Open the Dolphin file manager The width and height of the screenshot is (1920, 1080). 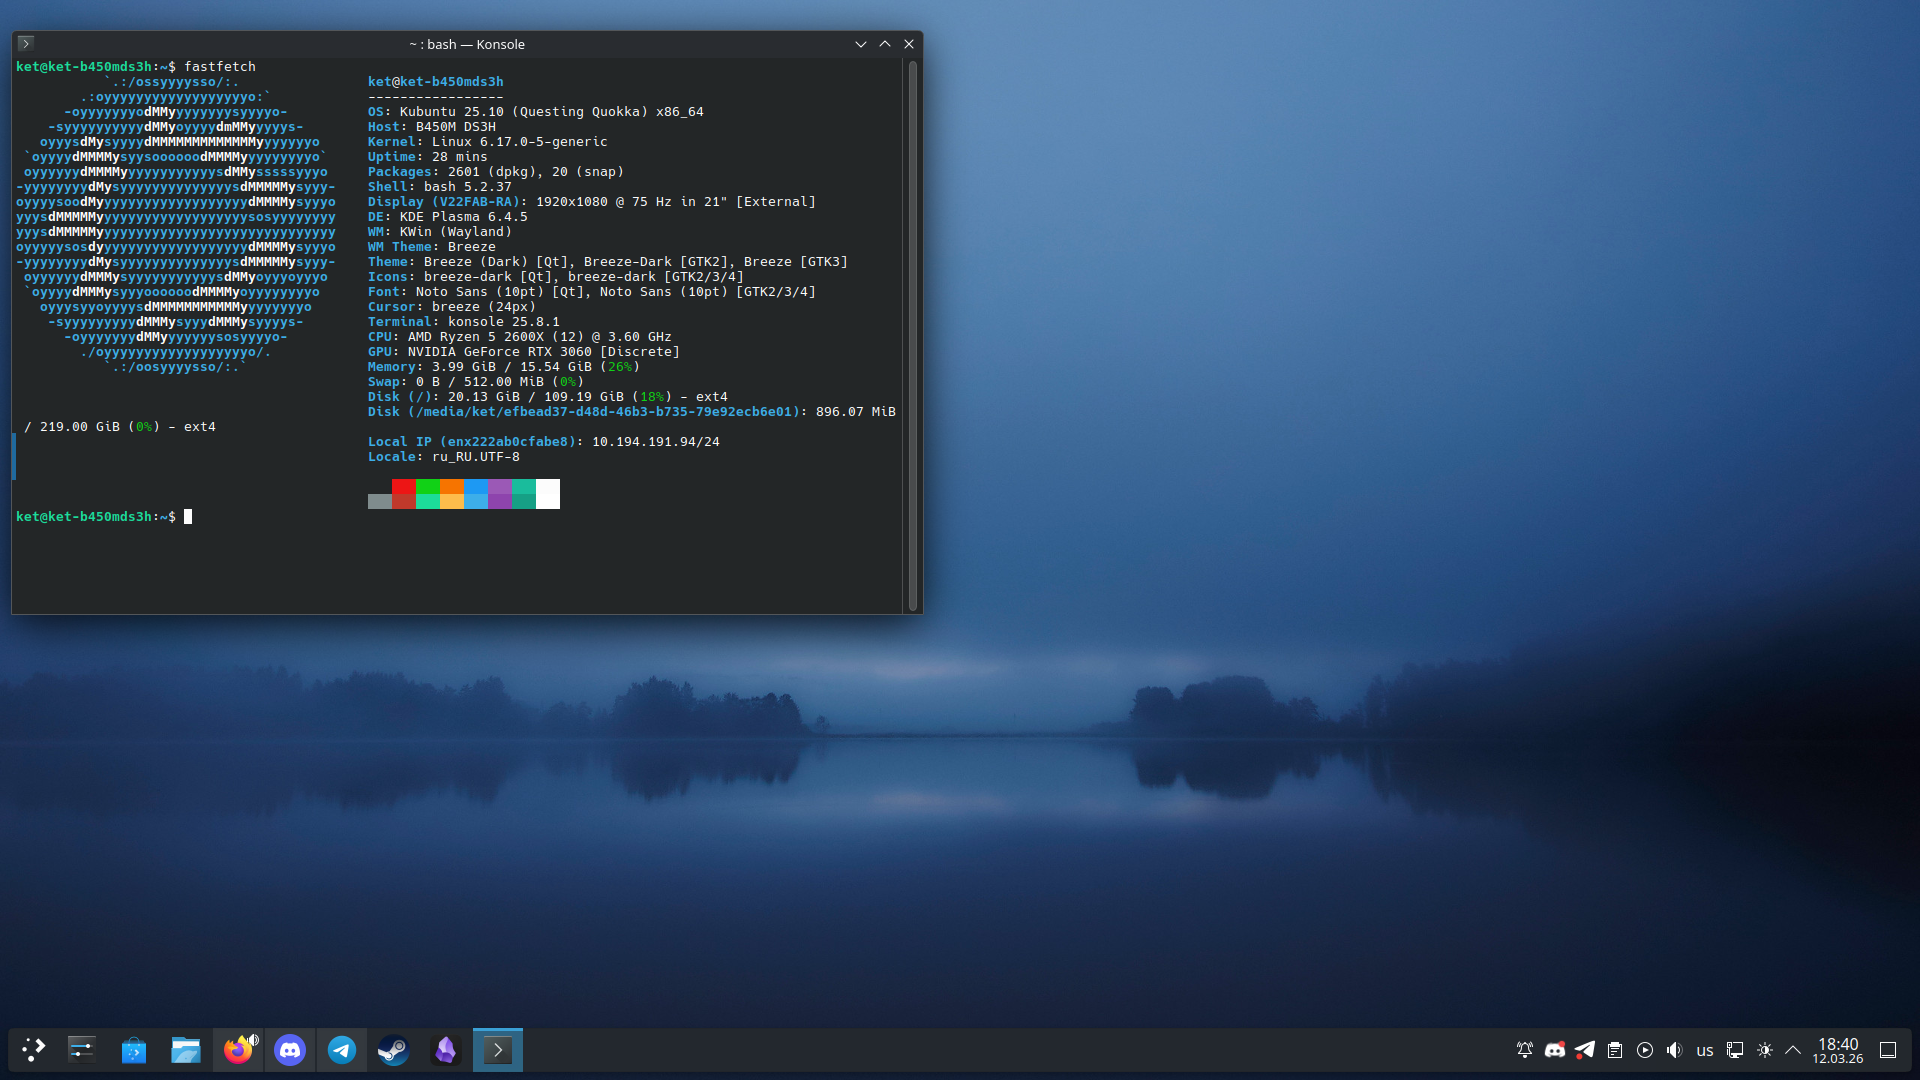coord(186,1050)
